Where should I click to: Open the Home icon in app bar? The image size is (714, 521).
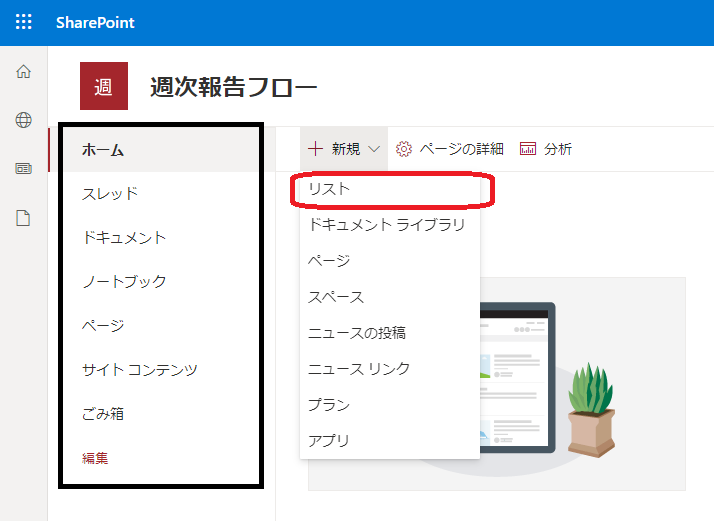click(x=23, y=72)
